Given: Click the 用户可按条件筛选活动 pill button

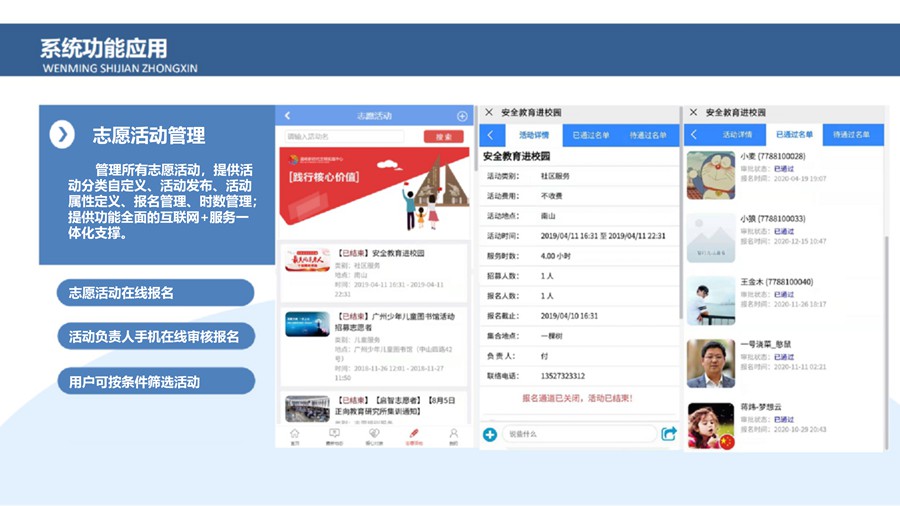Looking at the screenshot, I should [155, 381].
